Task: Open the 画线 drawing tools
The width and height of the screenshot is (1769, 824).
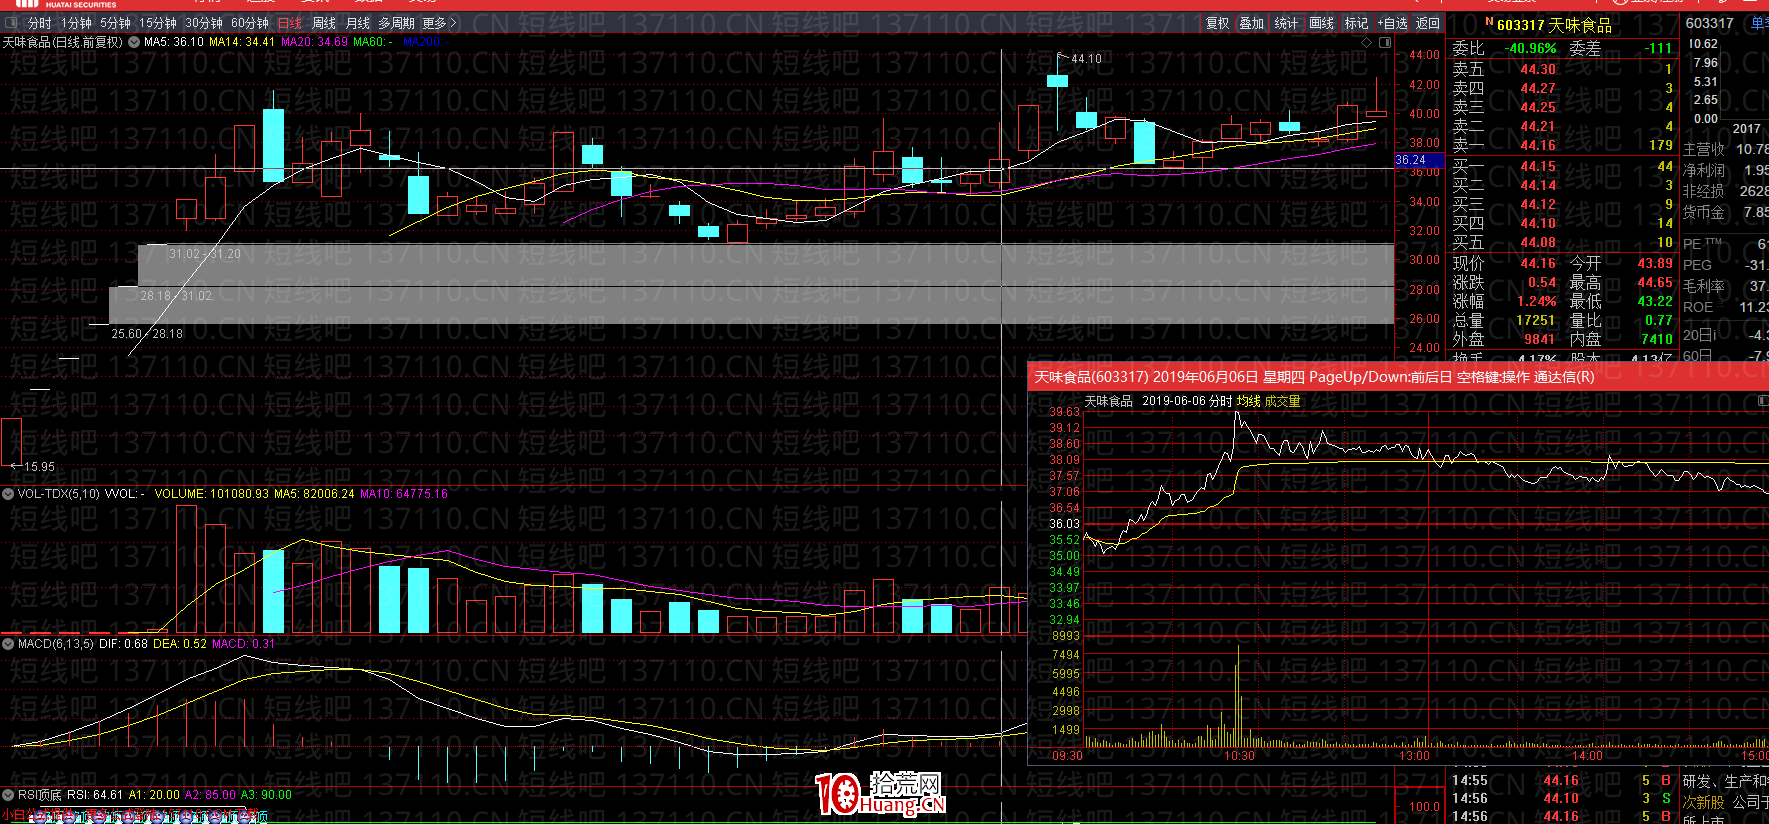Action: [1321, 23]
